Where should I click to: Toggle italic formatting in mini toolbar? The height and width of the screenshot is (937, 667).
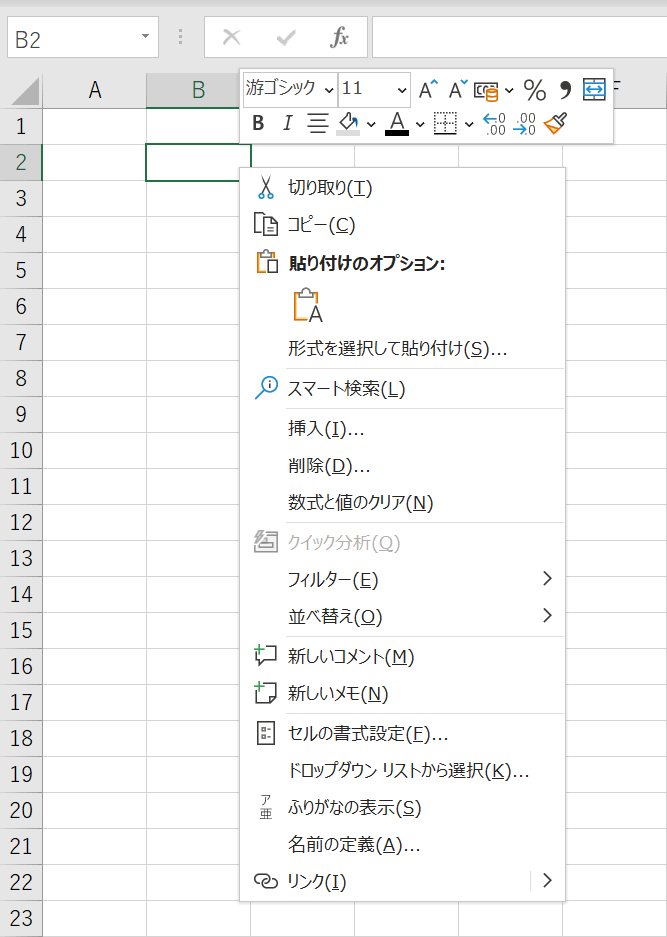tap(287, 124)
